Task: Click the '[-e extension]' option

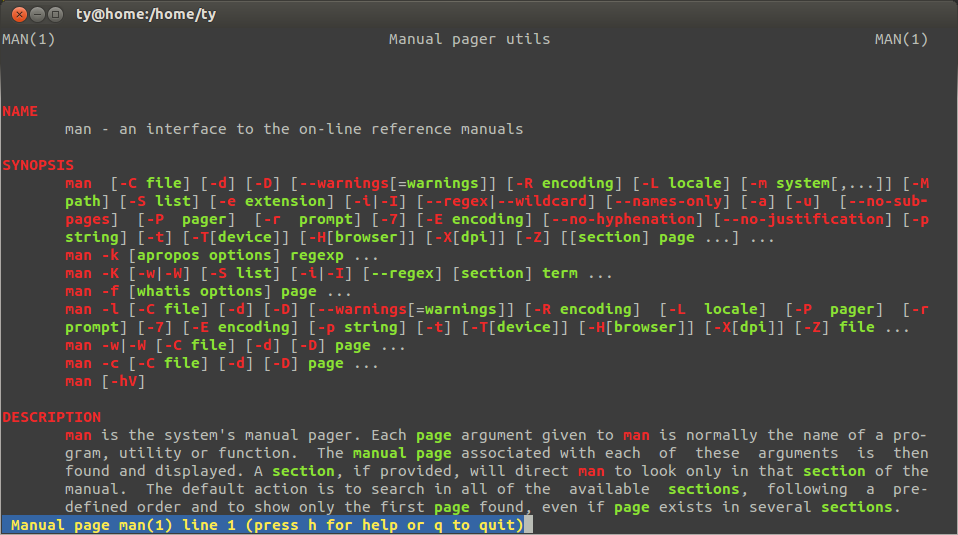Action: pyautogui.click(x=272, y=201)
